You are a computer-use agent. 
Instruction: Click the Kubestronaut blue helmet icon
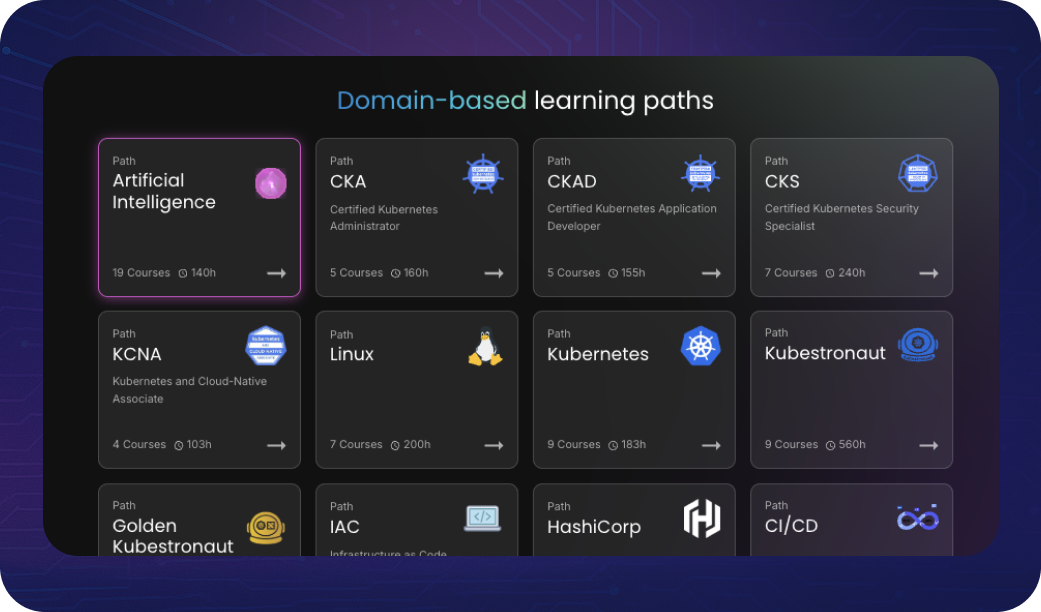click(918, 344)
